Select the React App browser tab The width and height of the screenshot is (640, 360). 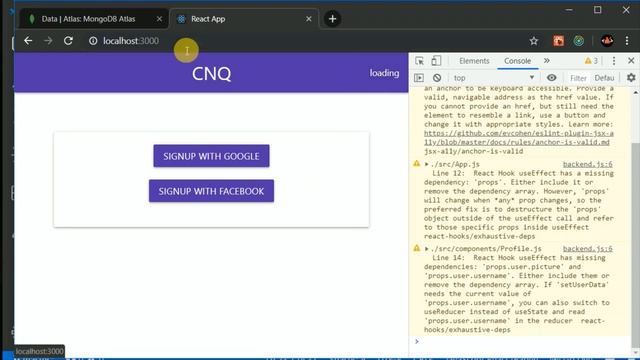tap(244, 19)
